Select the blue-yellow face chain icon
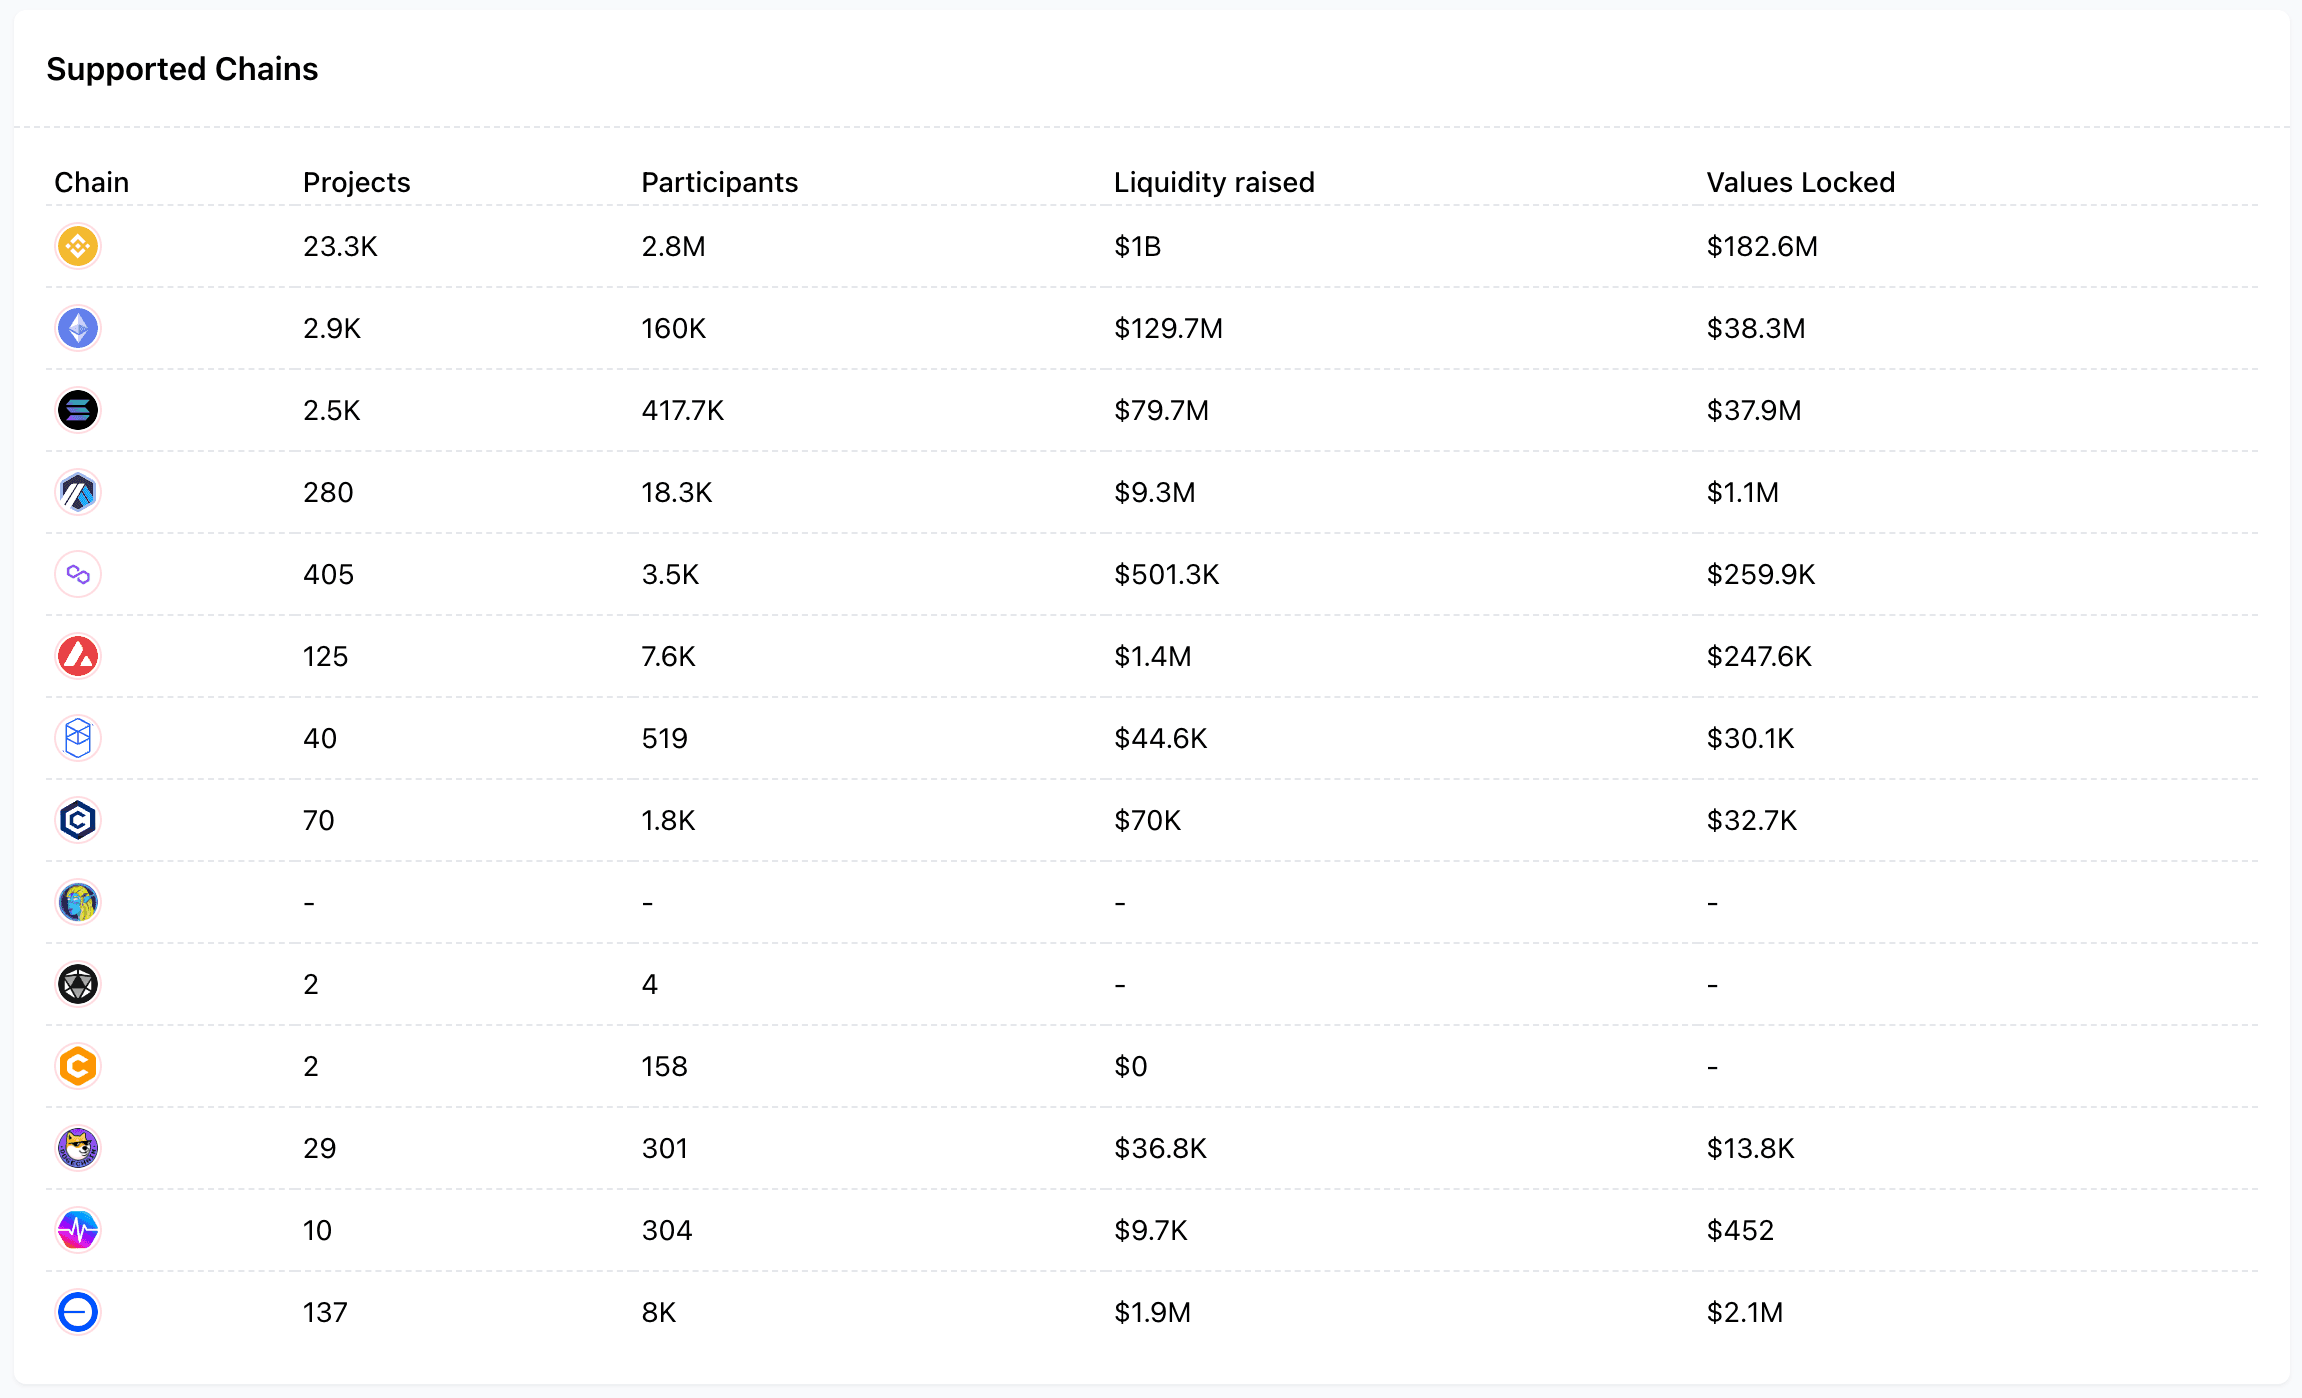The height and width of the screenshot is (1398, 2302). point(78,902)
